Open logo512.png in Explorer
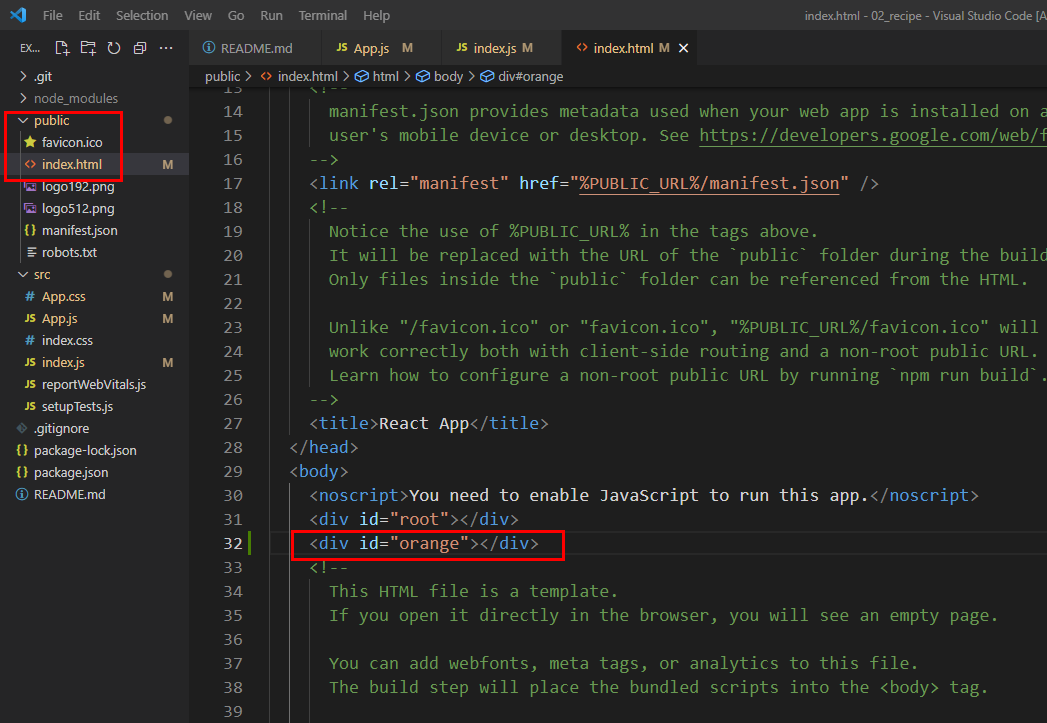Screen dimensions: 1047x723 [x=94, y=208]
